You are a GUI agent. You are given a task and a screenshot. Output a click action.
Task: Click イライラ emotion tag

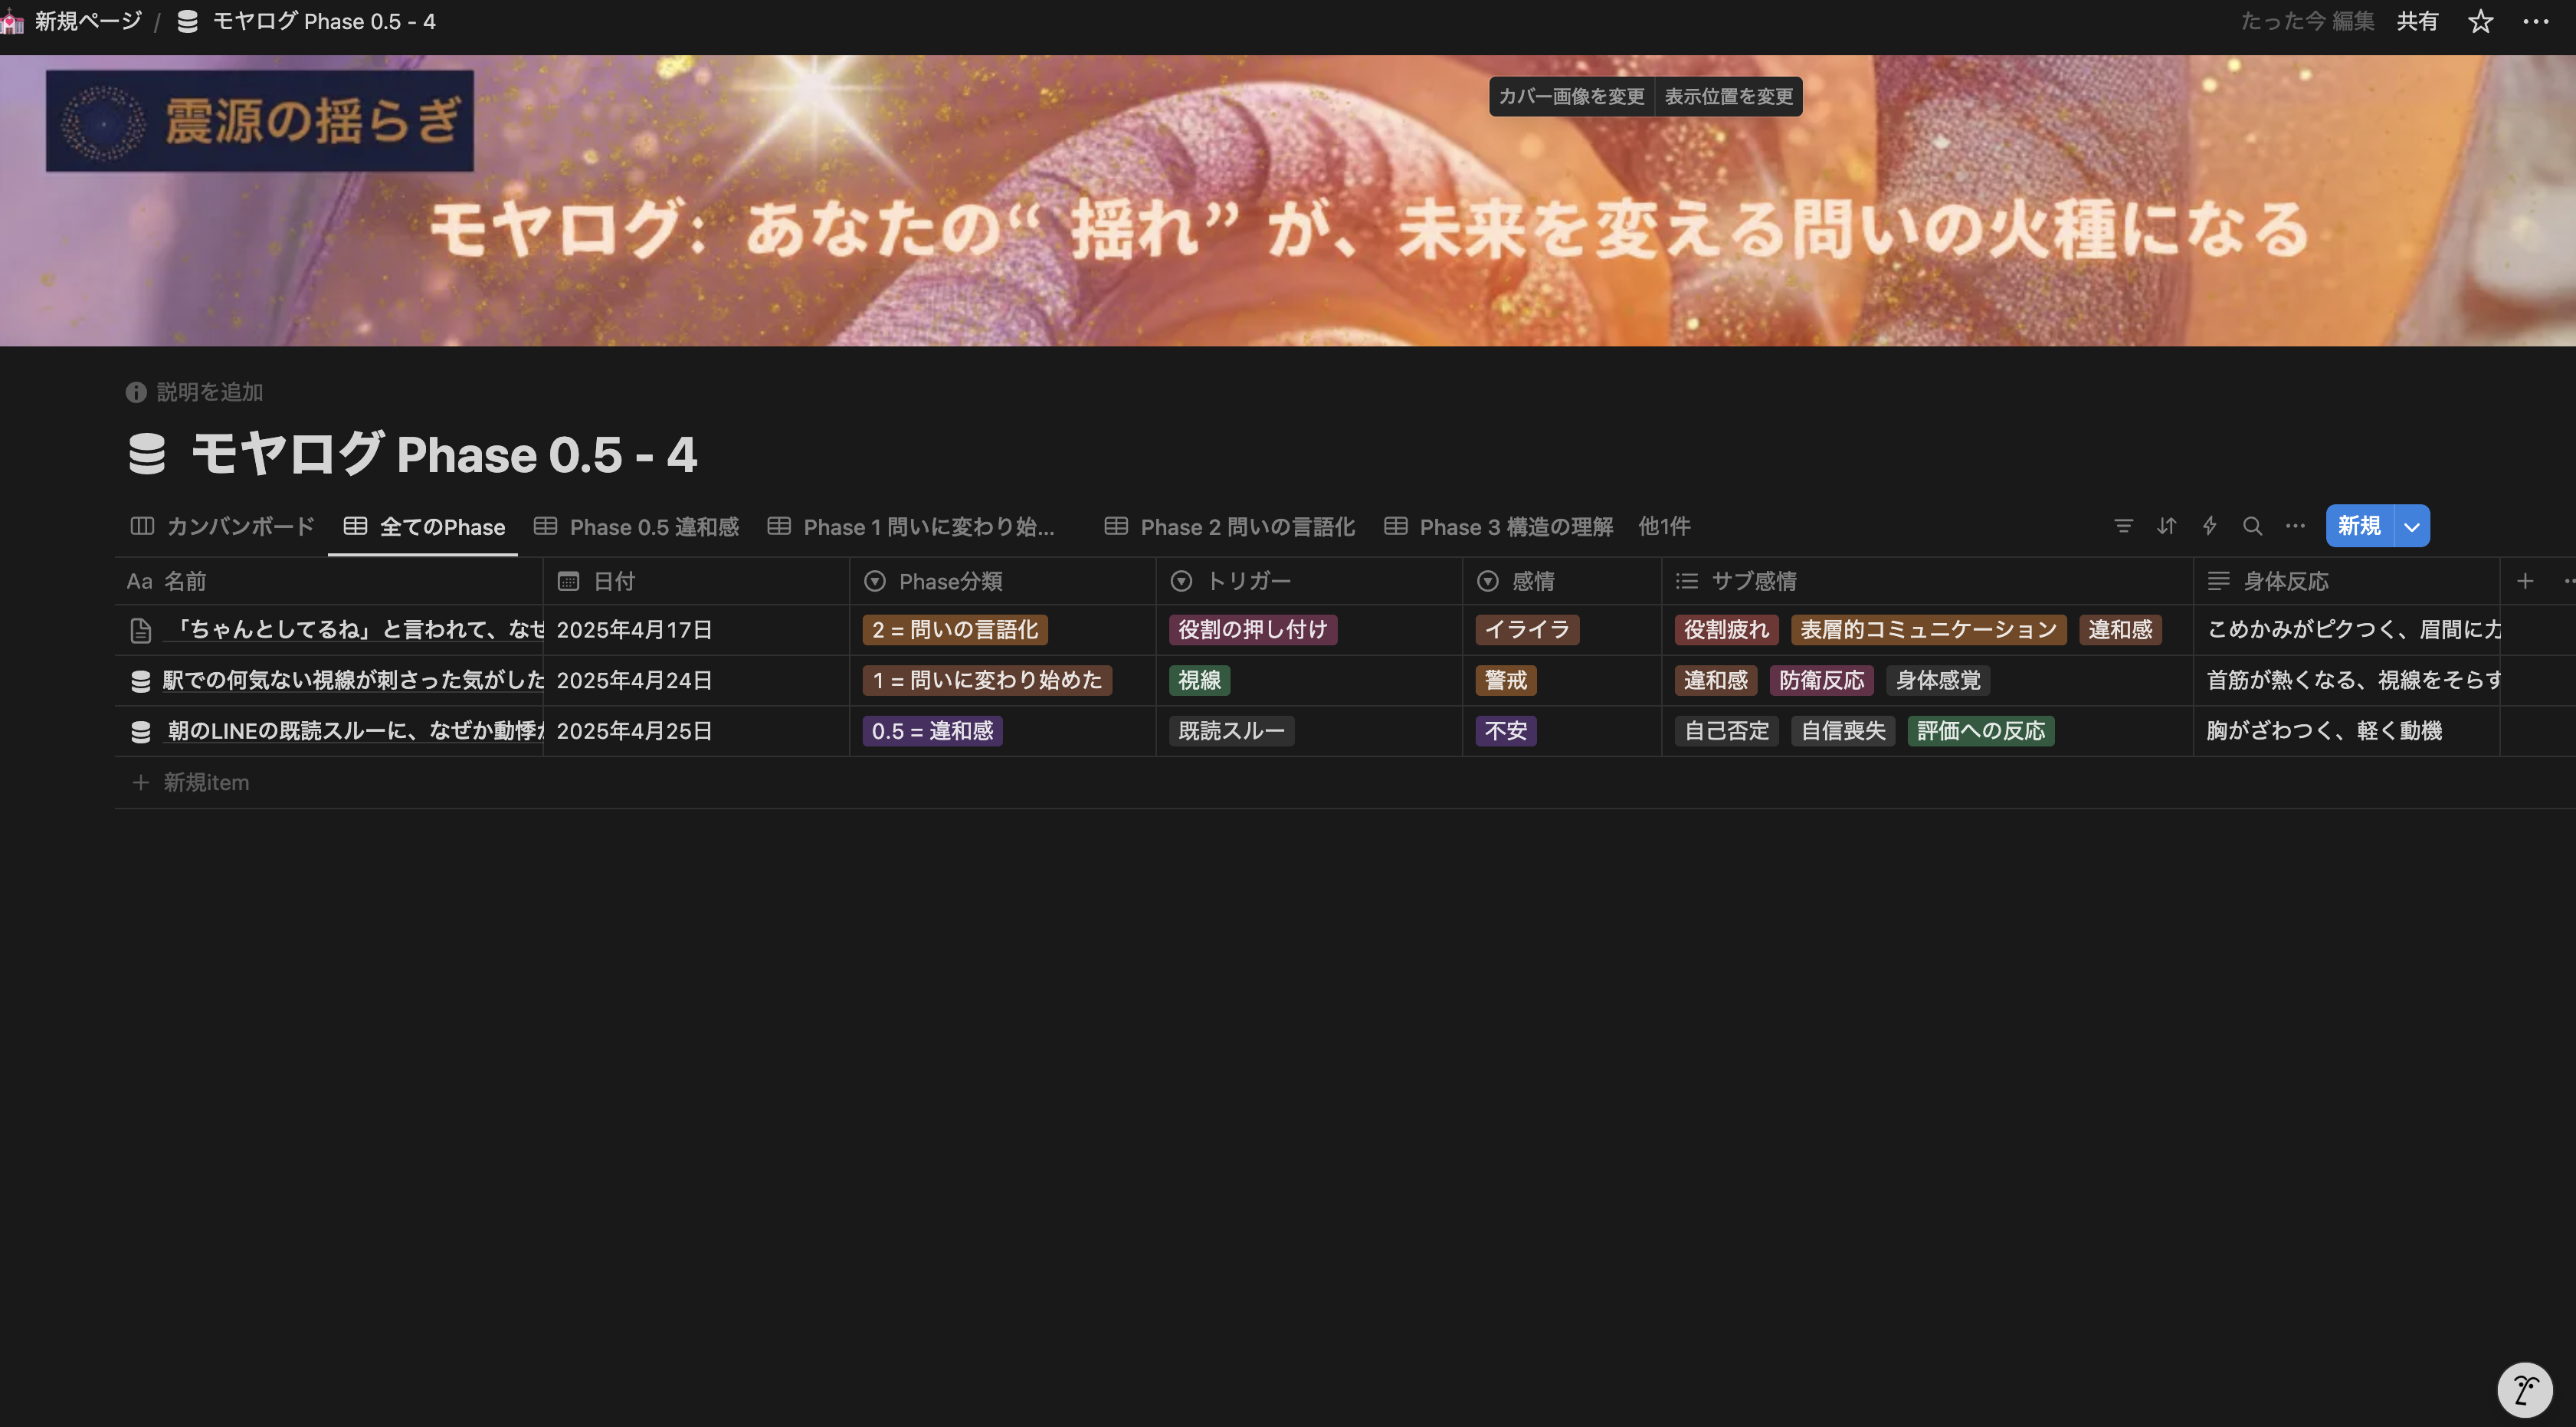[x=1527, y=630]
